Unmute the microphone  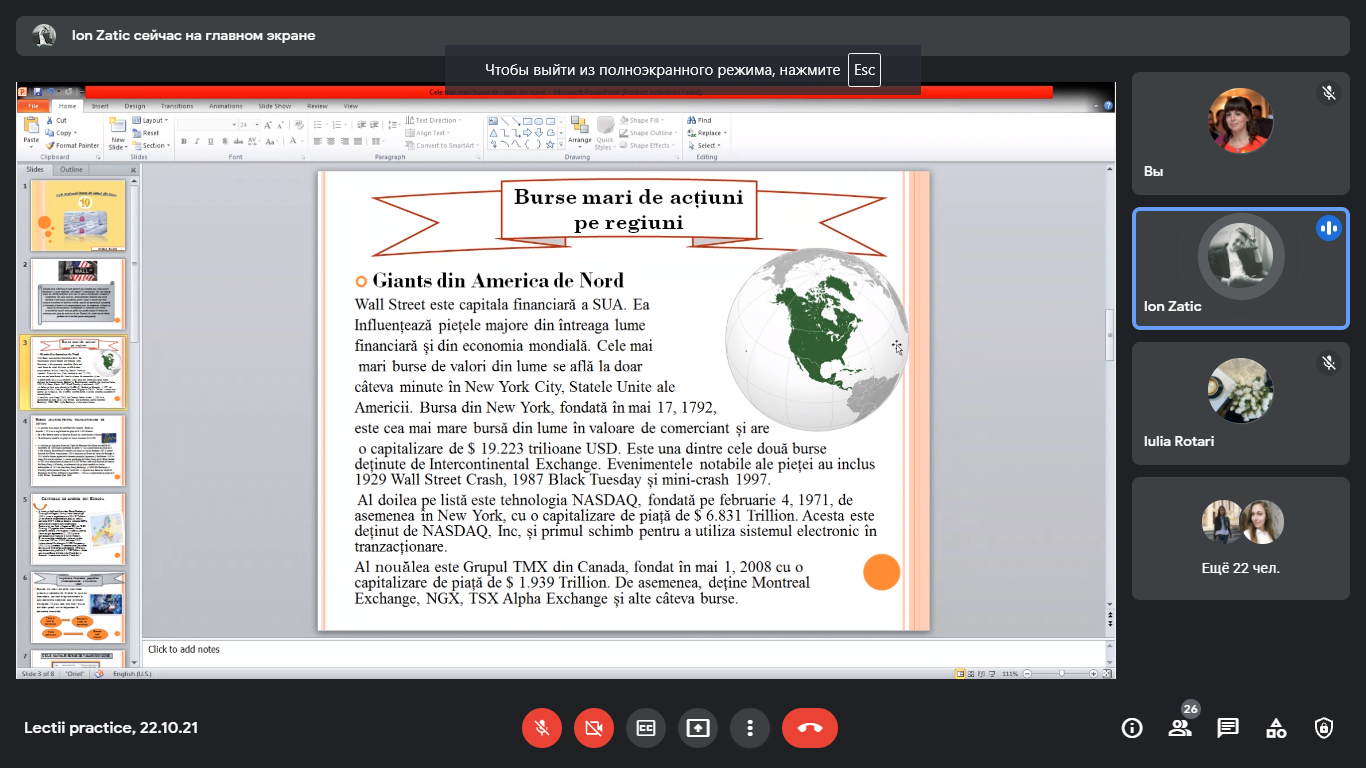(542, 728)
